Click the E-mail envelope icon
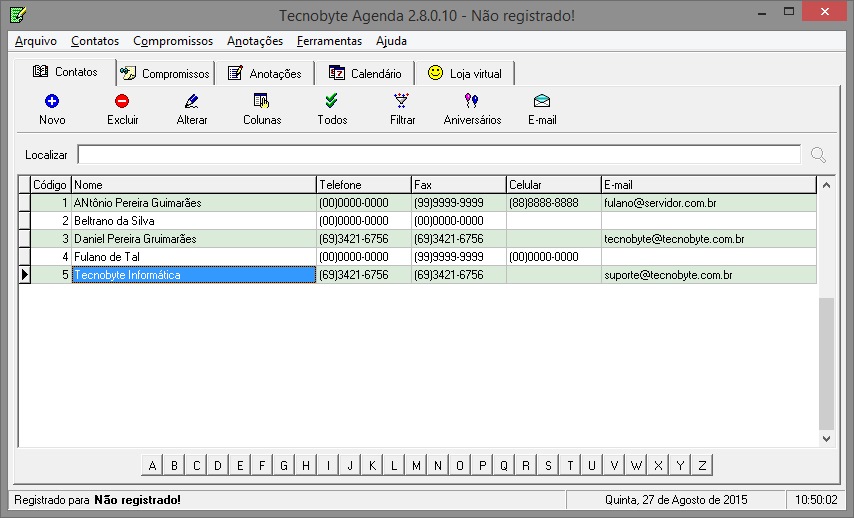 [542, 101]
